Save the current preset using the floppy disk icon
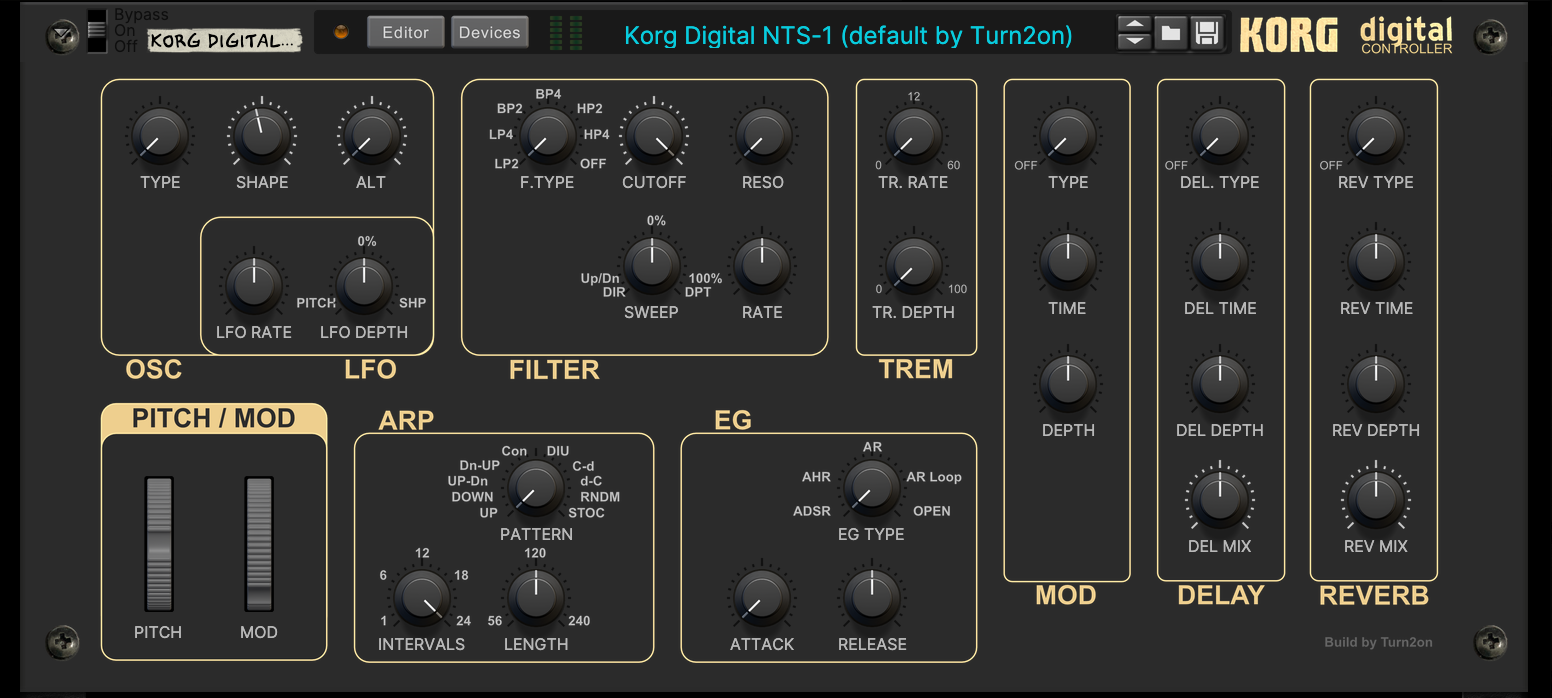This screenshot has height=698, width=1552. point(1206,33)
